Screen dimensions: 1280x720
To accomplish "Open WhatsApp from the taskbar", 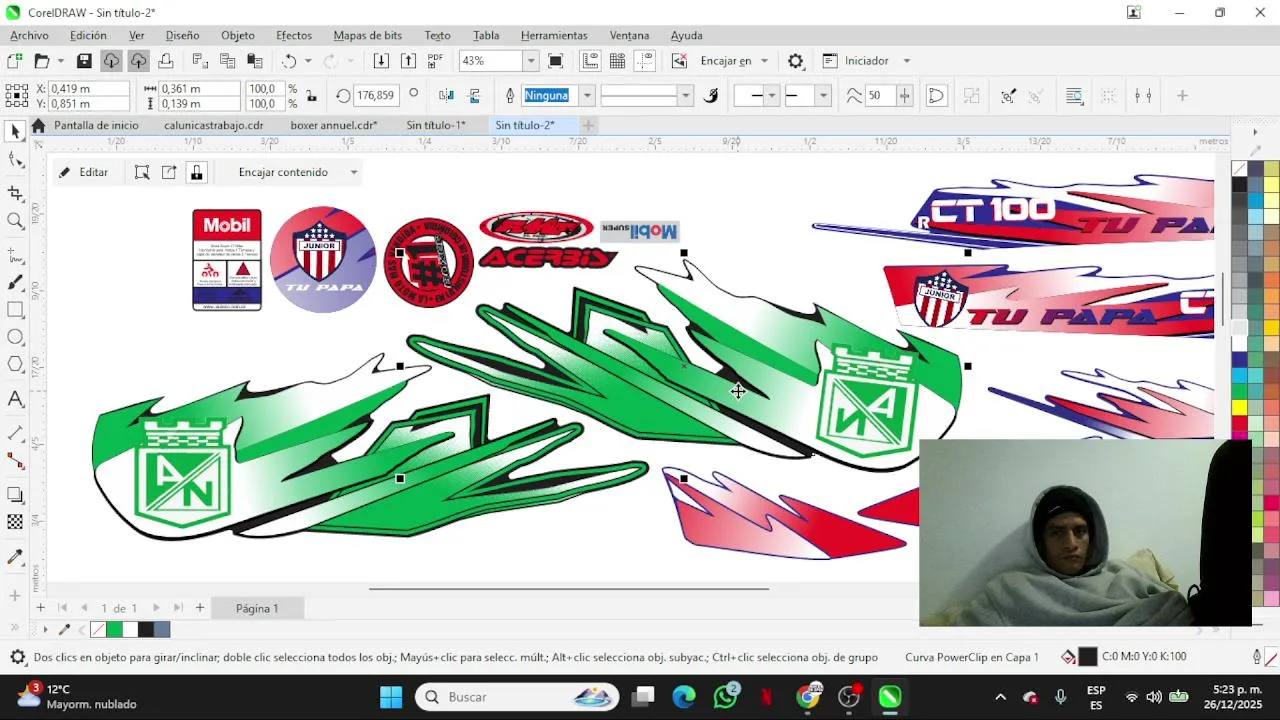I will pyautogui.click(x=726, y=697).
